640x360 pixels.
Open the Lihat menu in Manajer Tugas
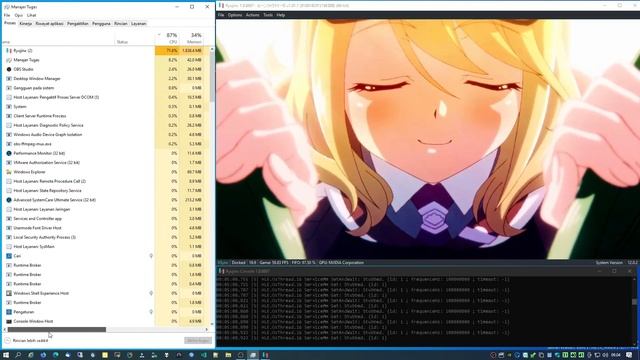31,15
